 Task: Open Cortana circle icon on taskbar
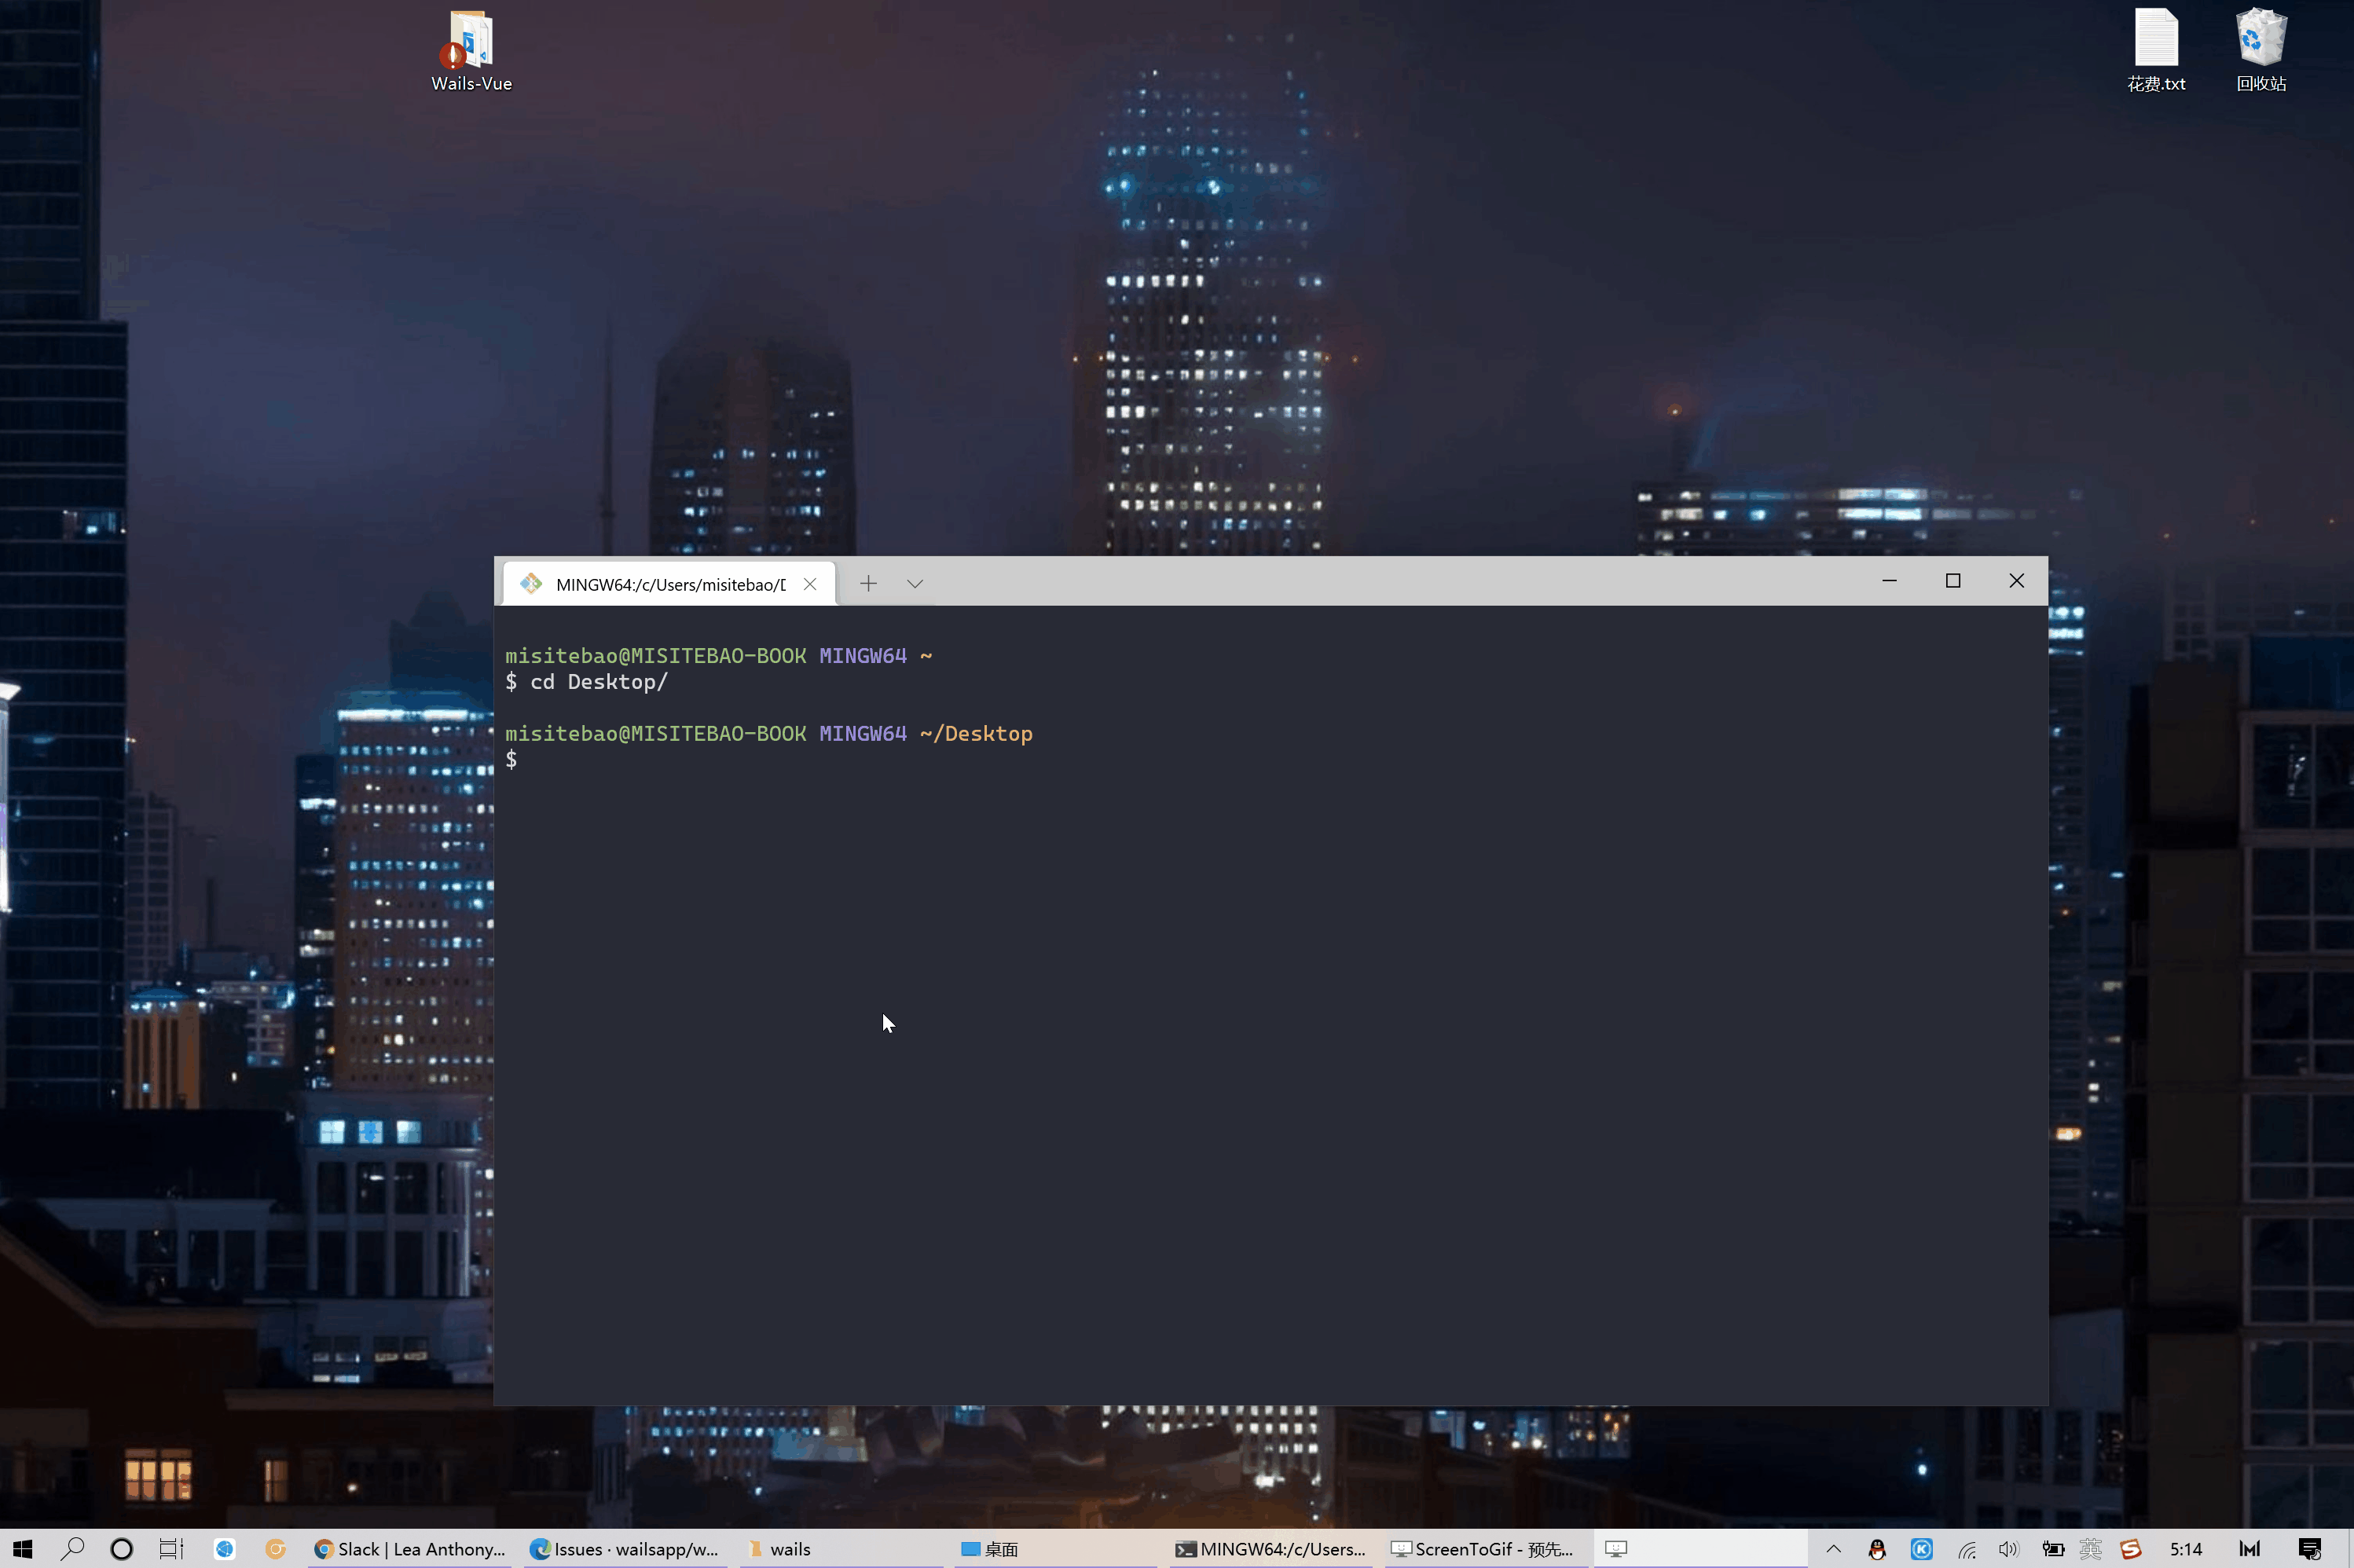click(x=121, y=1549)
